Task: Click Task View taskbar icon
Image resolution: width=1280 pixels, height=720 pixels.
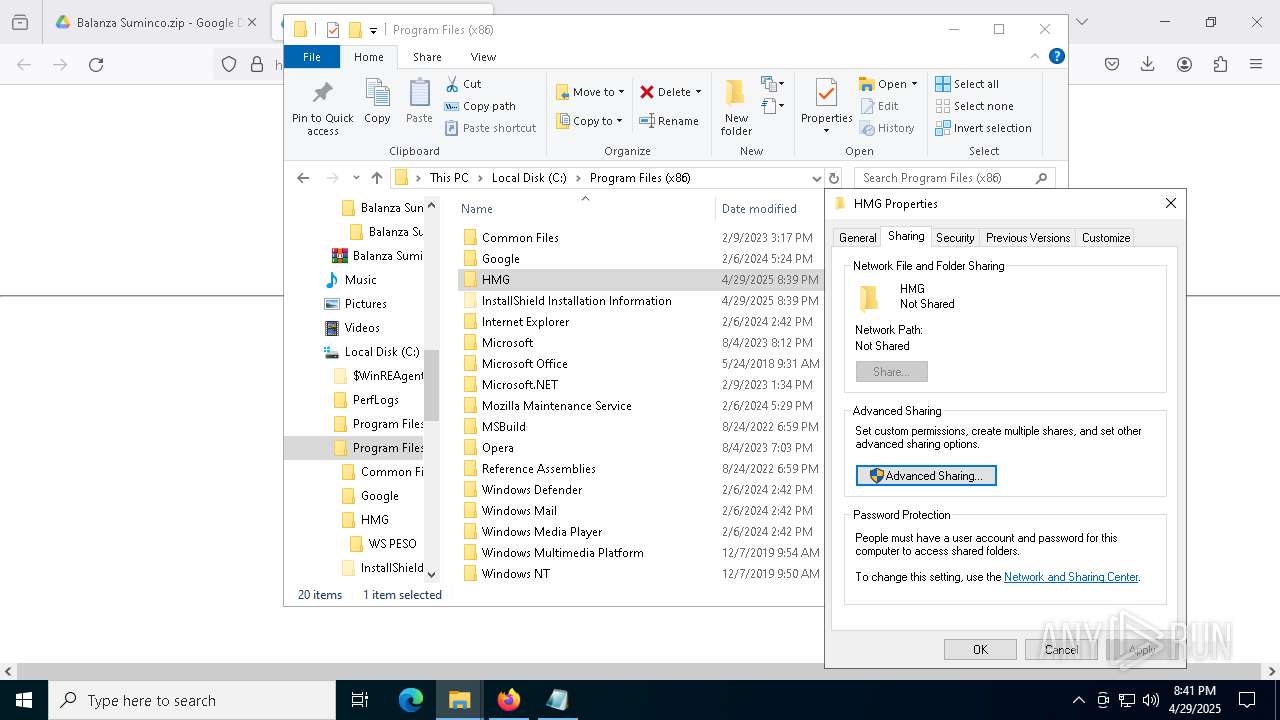Action: pyautogui.click(x=360, y=700)
